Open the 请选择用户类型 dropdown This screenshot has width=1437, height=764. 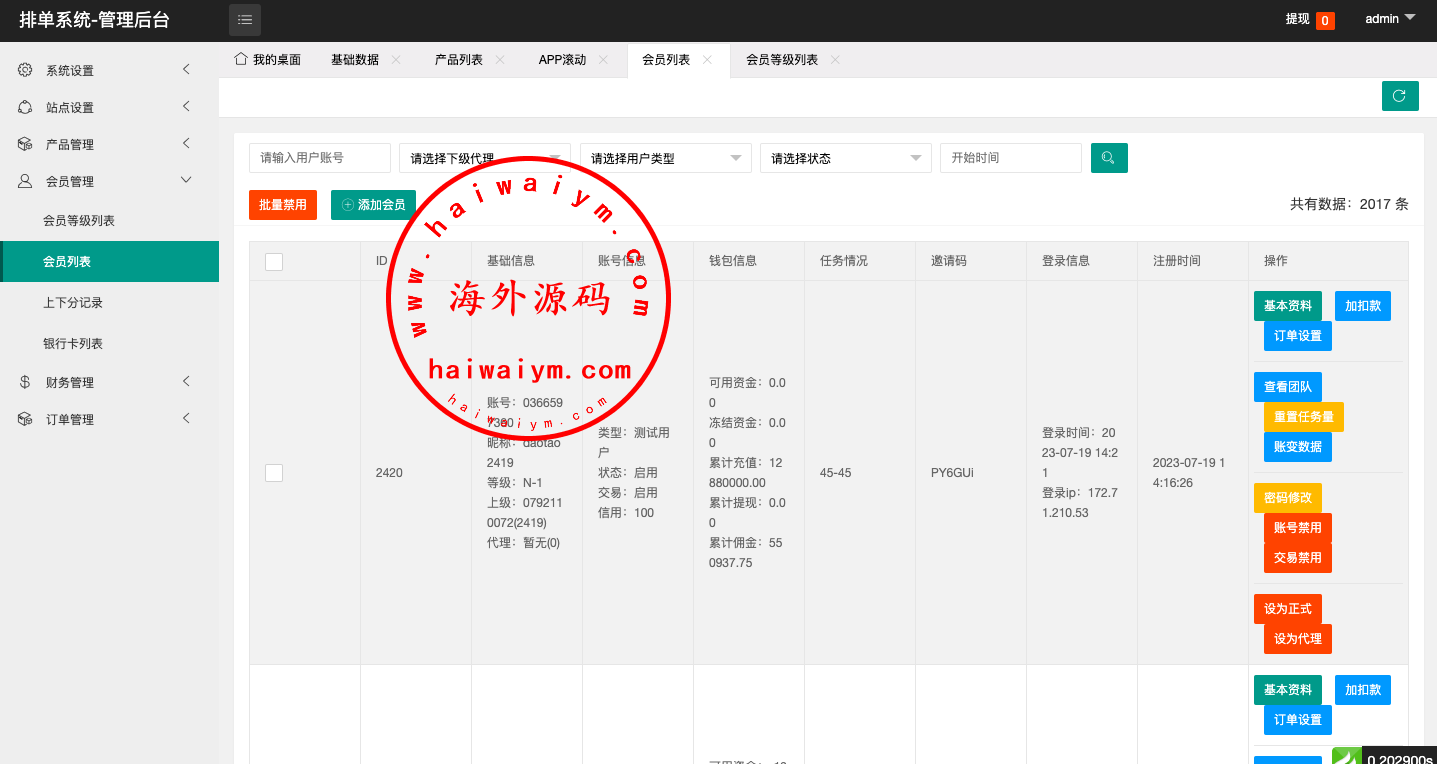click(665, 158)
